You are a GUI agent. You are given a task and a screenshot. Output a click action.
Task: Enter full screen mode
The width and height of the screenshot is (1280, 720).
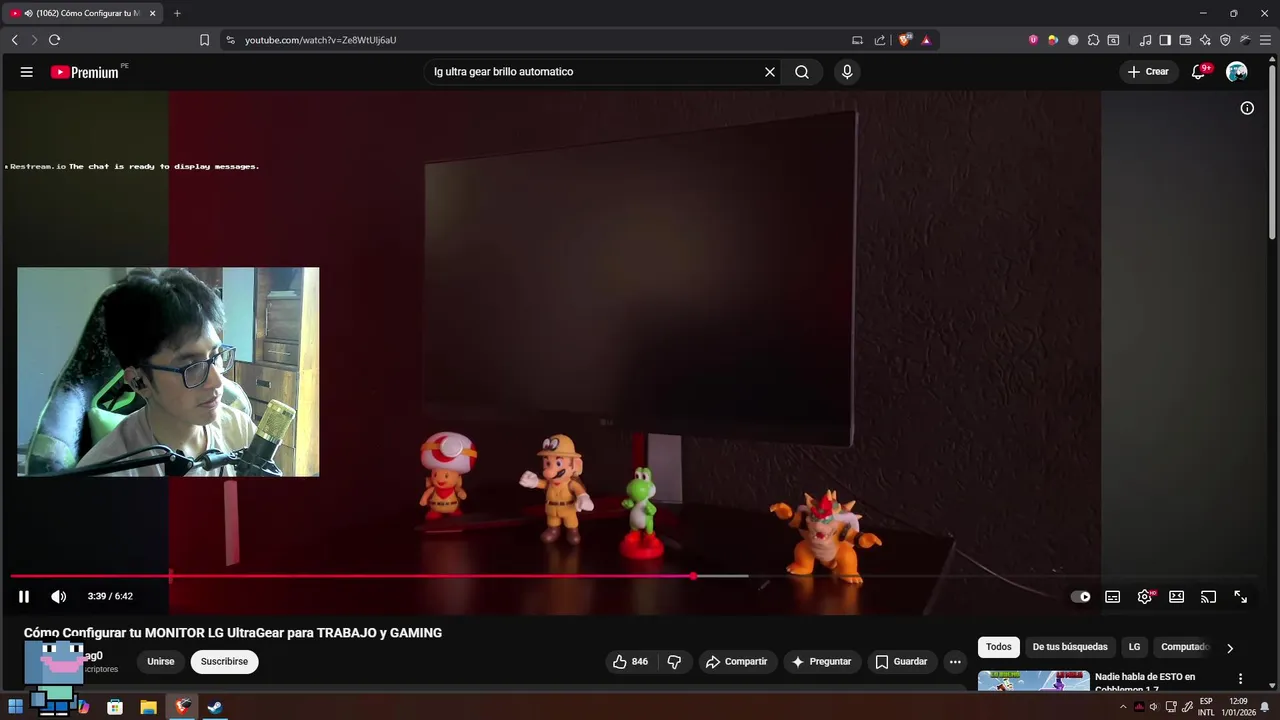pyautogui.click(x=1240, y=597)
